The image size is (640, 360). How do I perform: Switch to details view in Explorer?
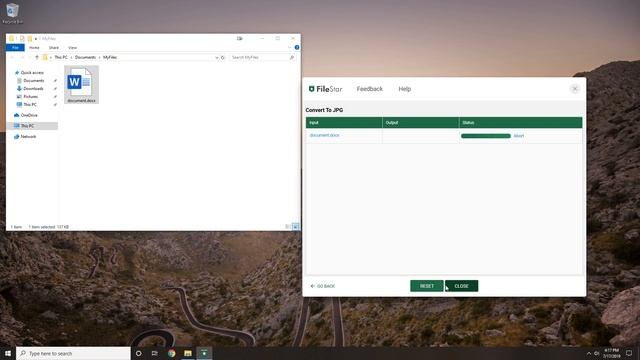click(x=288, y=227)
